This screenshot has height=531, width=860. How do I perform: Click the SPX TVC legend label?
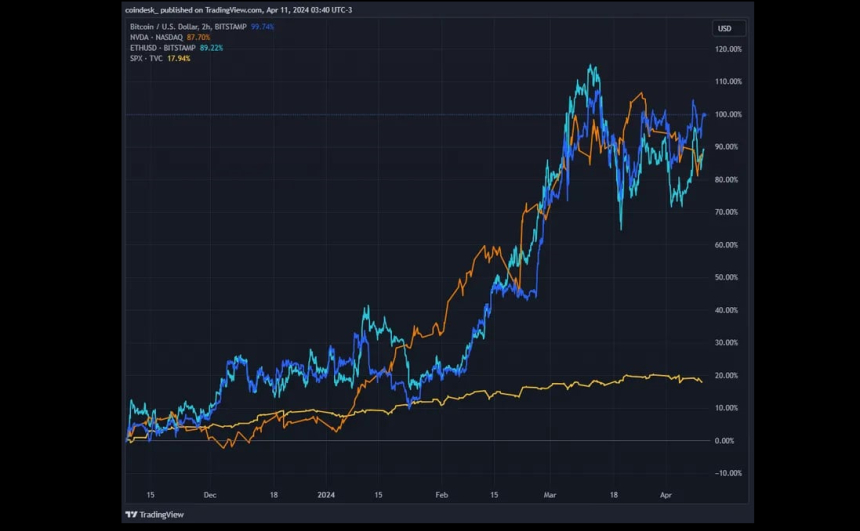(146, 58)
